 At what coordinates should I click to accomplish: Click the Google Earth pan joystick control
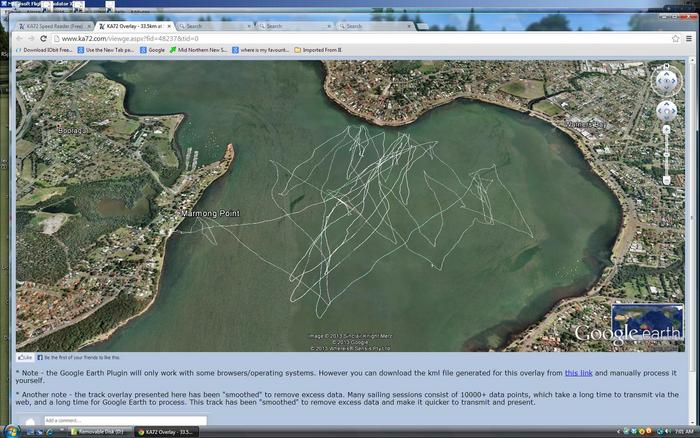(x=666, y=112)
